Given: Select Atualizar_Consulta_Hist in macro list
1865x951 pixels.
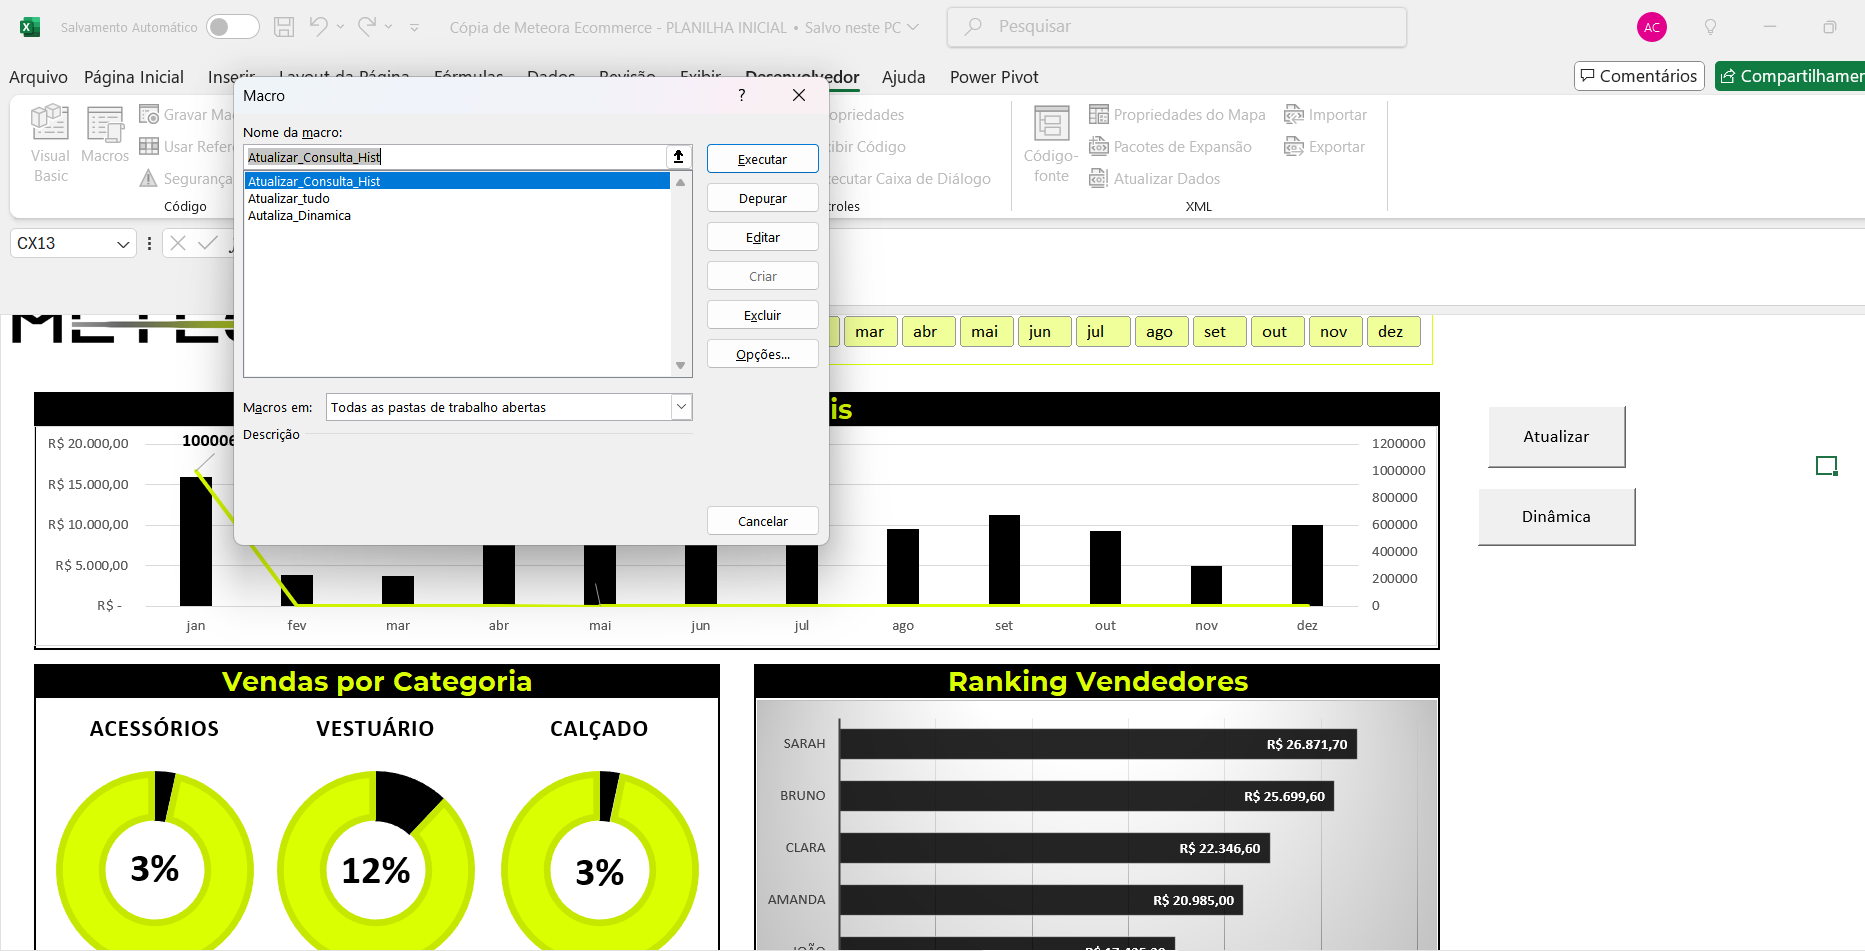Looking at the screenshot, I should [x=457, y=181].
